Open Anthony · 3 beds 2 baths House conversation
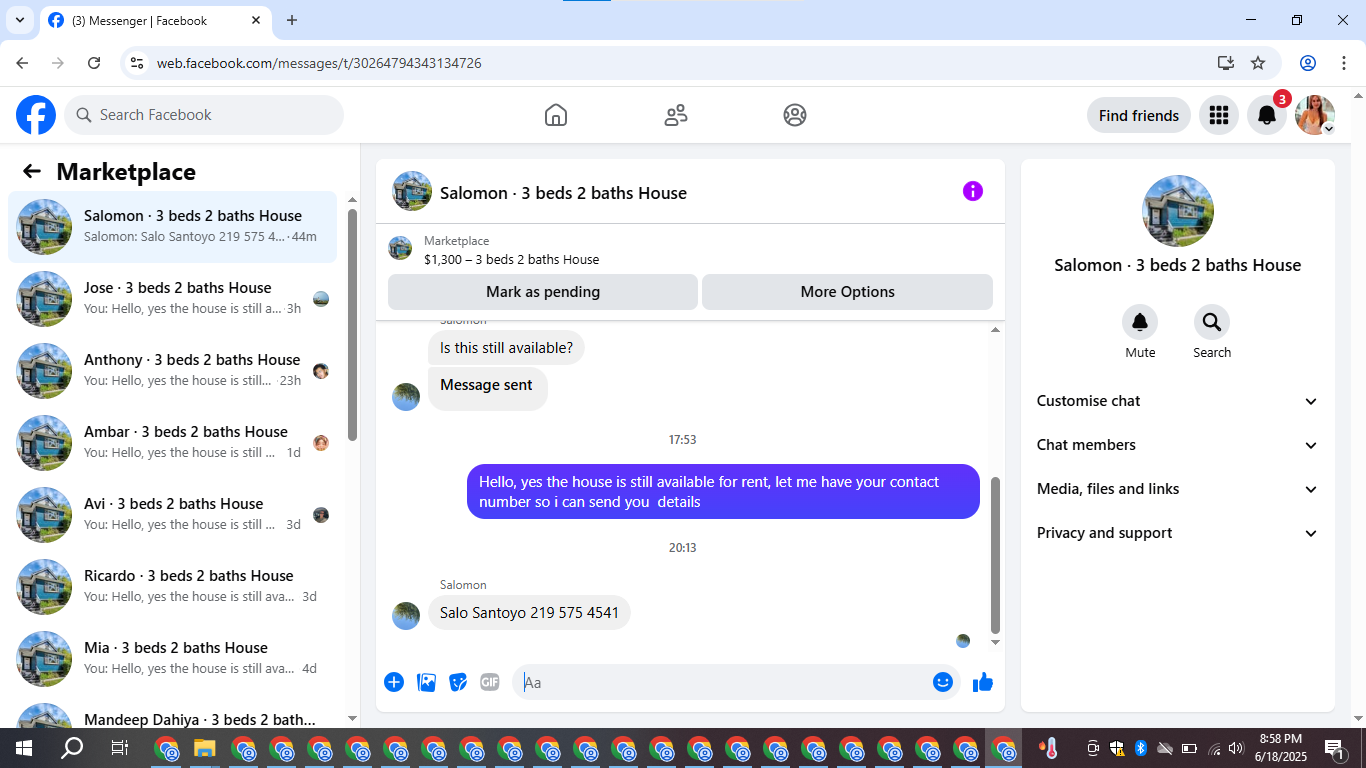 pyautogui.click(x=172, y=371)
